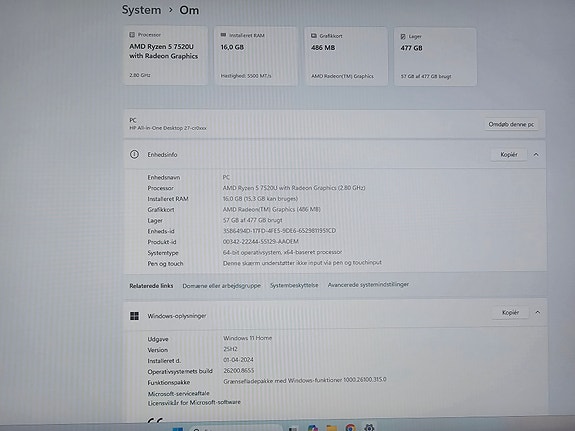Click the Produkt-id value 00342-22244-55129-AAOEM

tap(261, 241)
